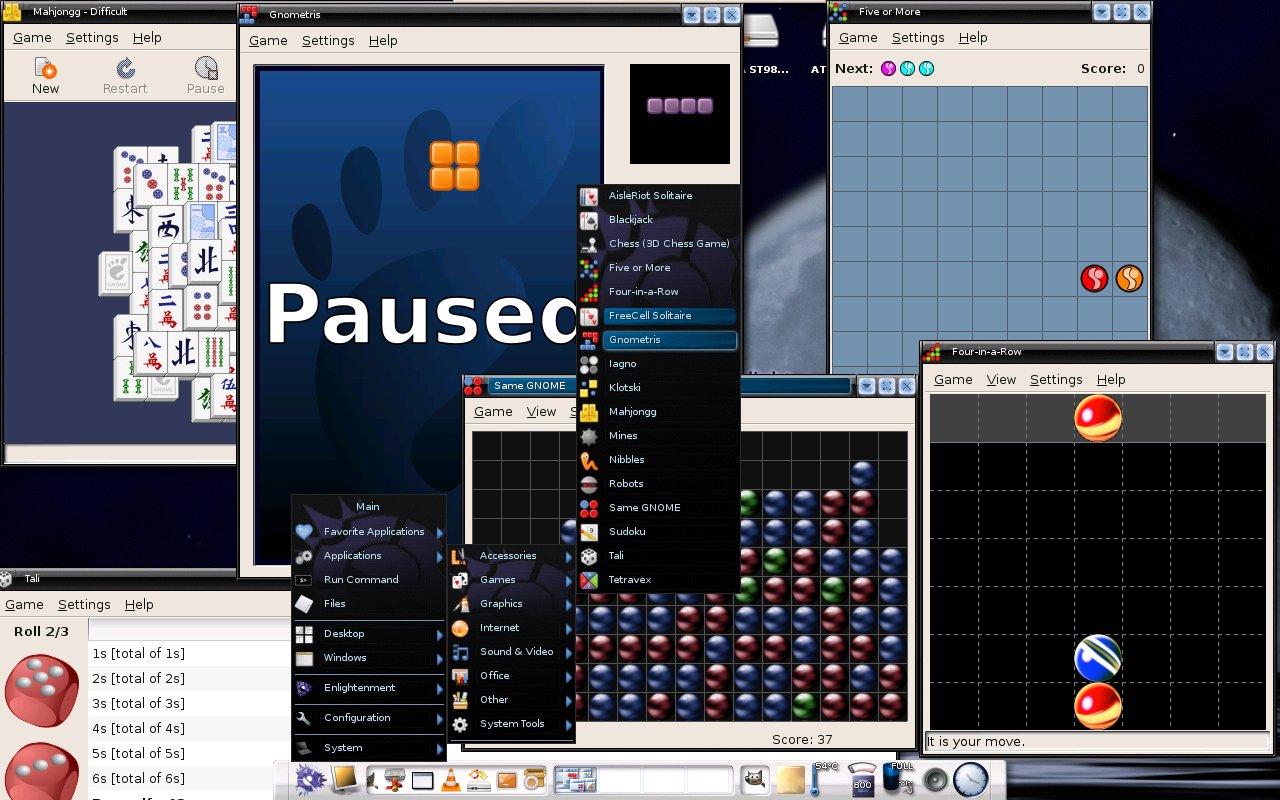Launch Gnometris from the games list
Viewport: 1280px width, 800px height.
[659, 339]
